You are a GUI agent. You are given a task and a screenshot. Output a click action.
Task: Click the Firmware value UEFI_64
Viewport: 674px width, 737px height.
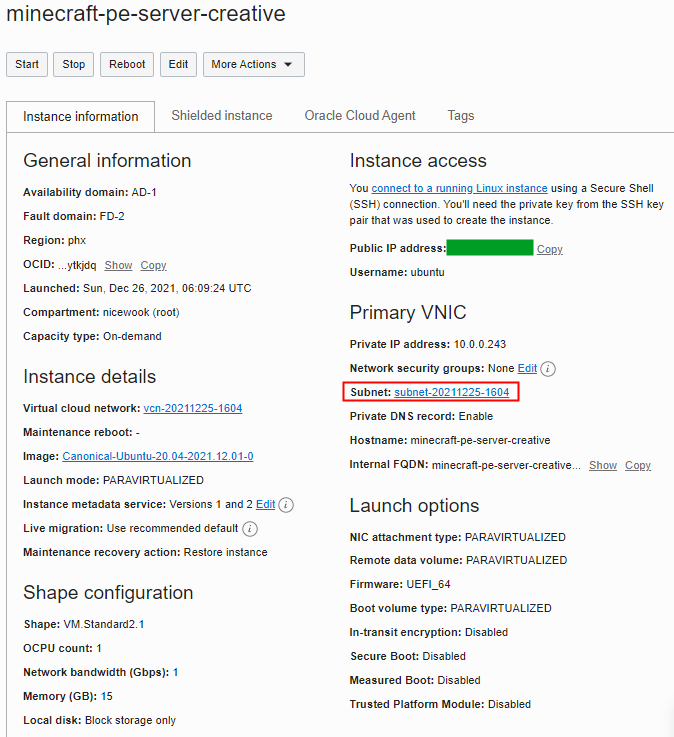[428, 584]
